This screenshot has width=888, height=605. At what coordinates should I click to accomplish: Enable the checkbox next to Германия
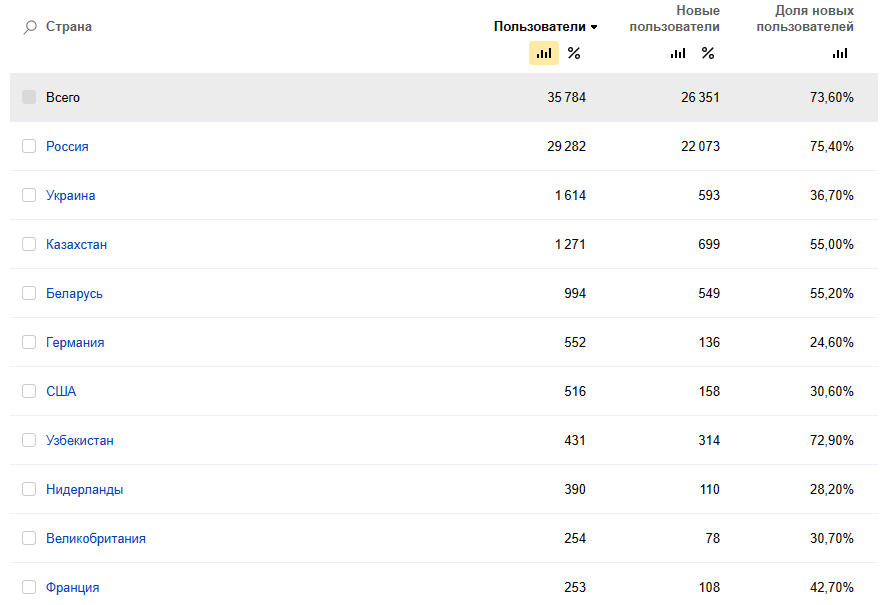click(29, 342)
